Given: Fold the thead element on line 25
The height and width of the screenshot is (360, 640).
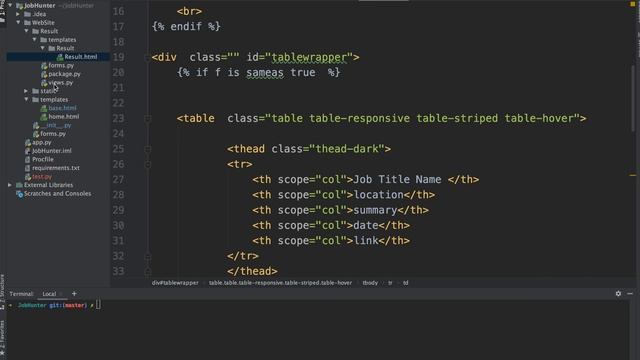Looking at the screenshot, I should 147,149.
